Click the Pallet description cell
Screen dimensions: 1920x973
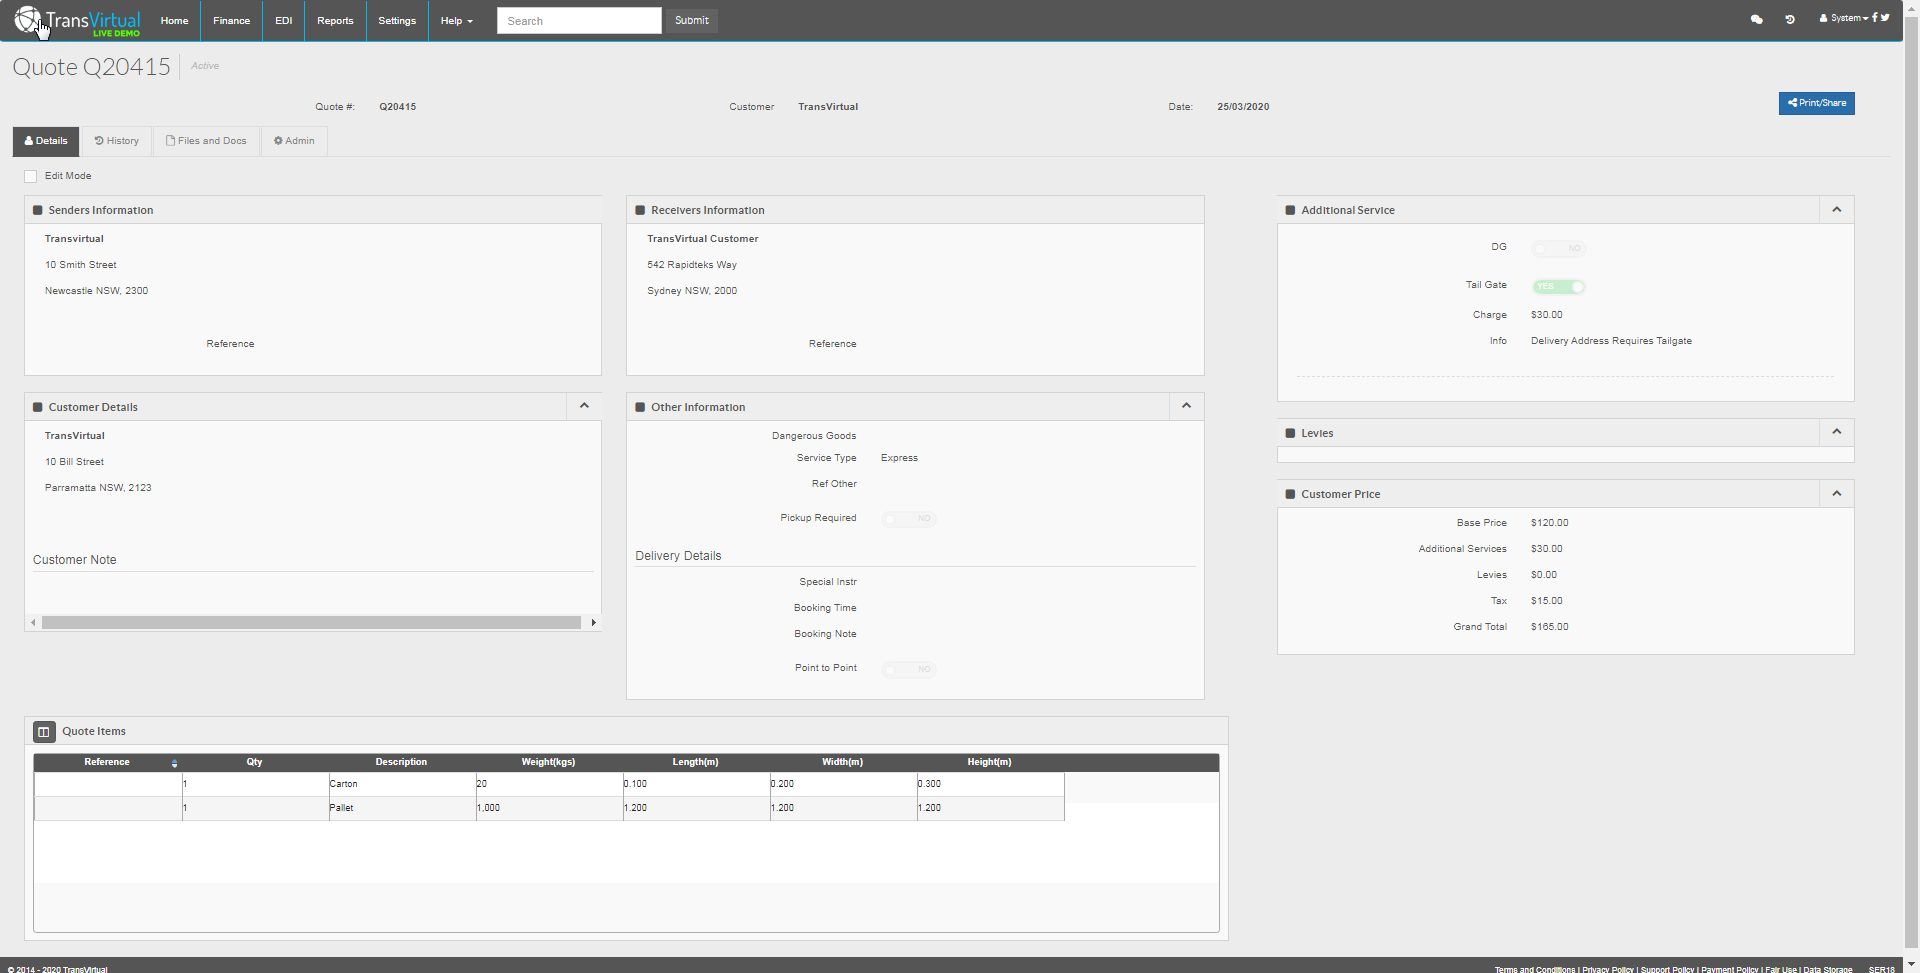[402, 808]
